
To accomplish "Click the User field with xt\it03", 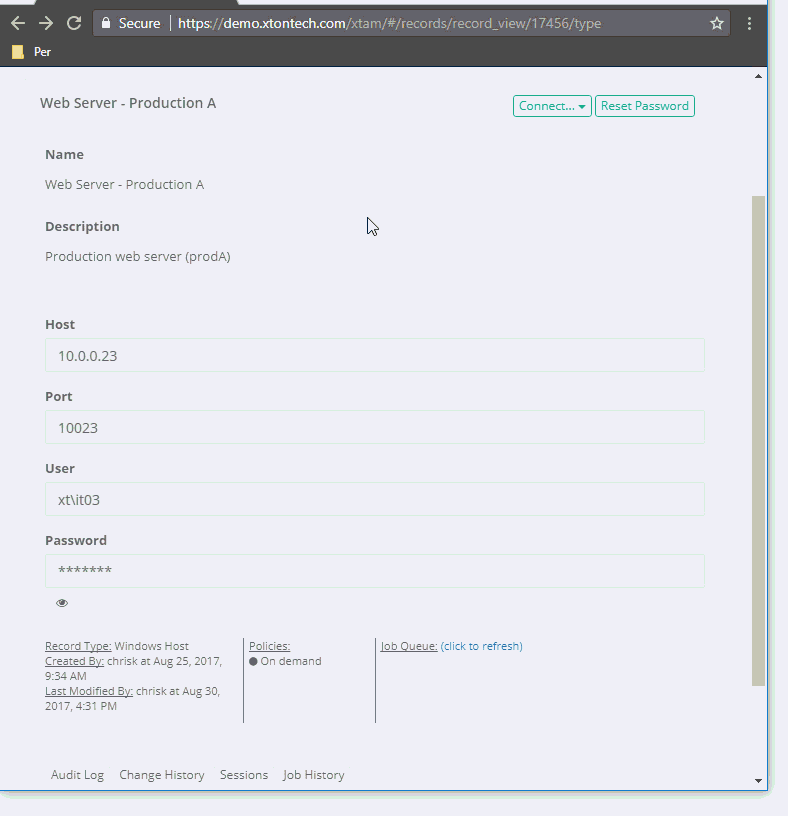I will coord(374,499).
